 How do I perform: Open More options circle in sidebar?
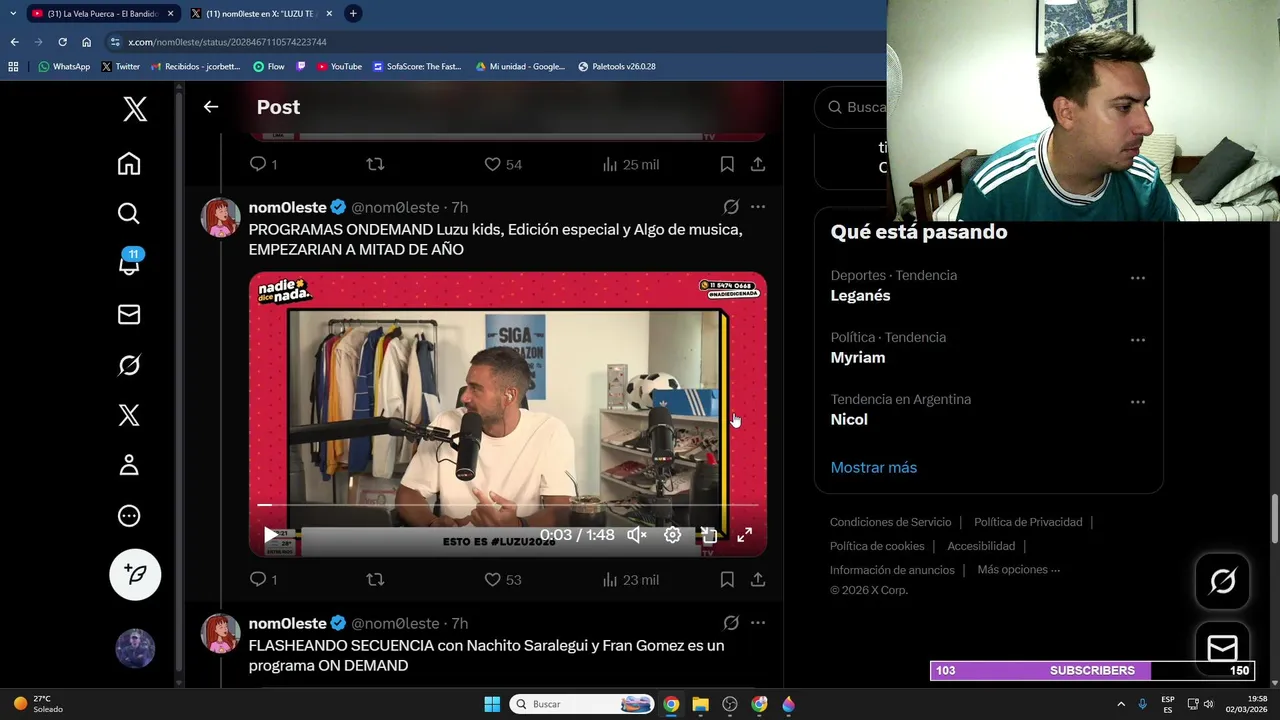pos(129,516)
